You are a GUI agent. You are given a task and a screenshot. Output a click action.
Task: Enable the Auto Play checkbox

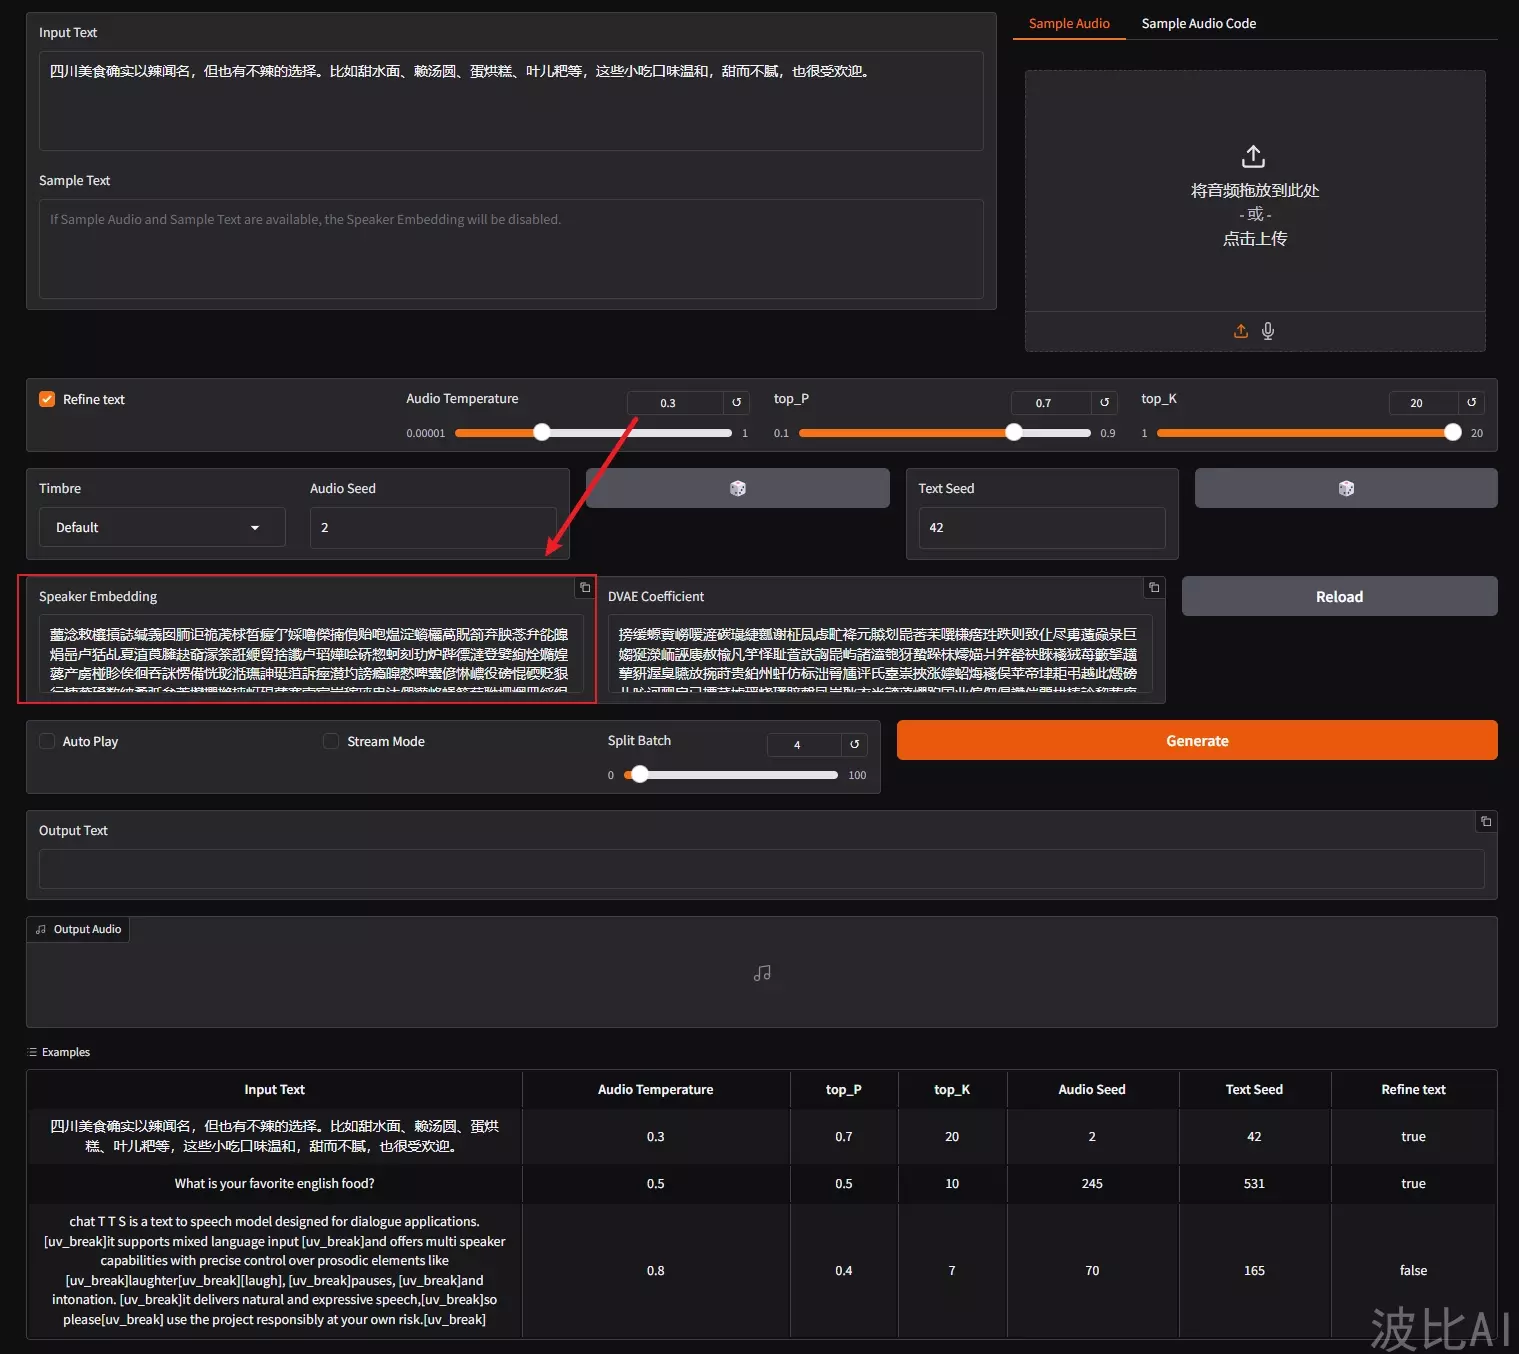click(47, 741)
